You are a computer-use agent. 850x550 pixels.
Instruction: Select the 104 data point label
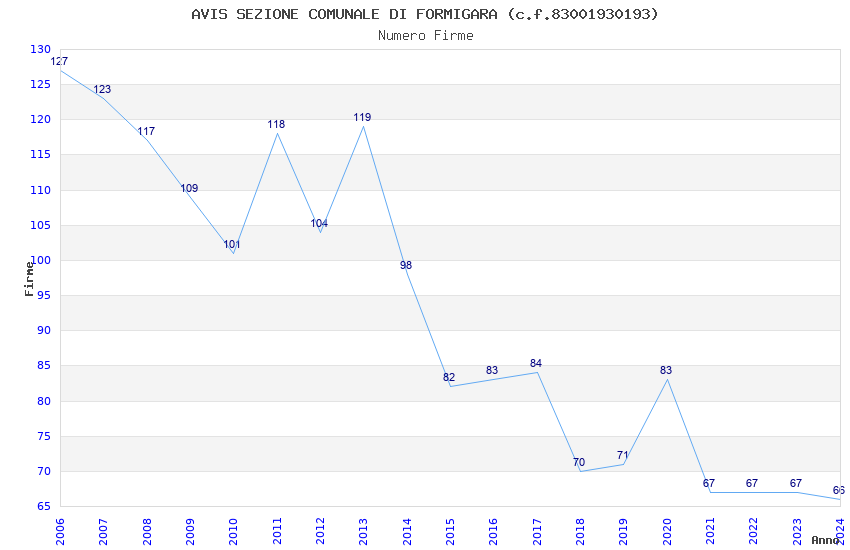319,223
